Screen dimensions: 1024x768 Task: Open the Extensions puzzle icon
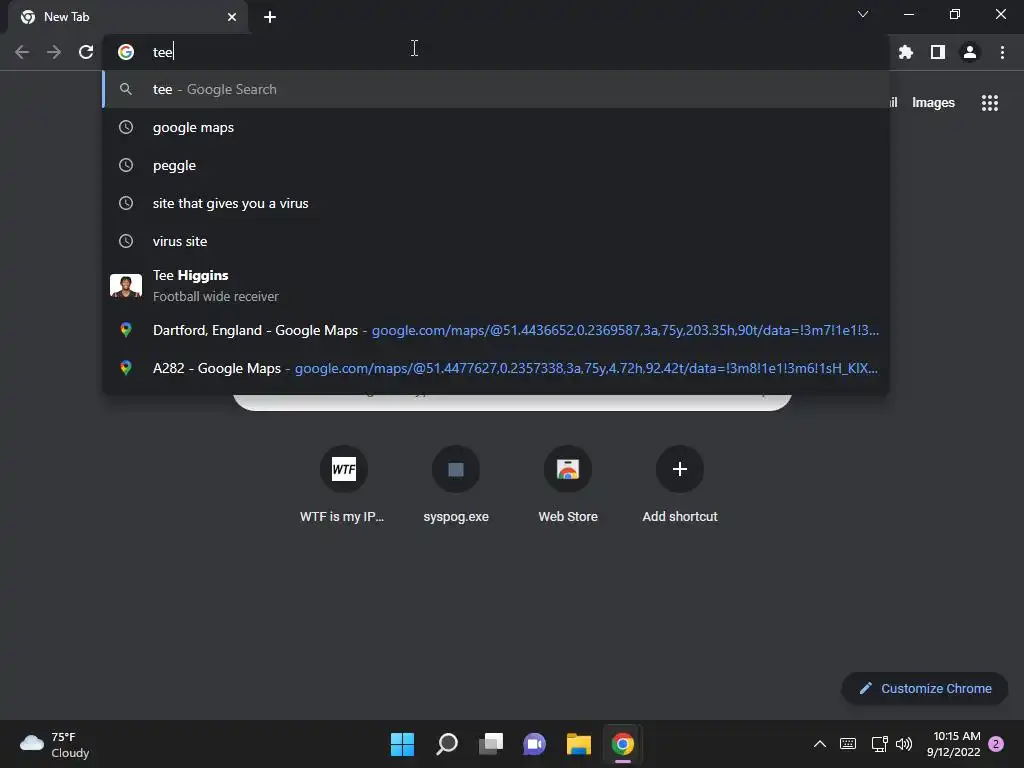pyautogui.click(x=905, y=52)
